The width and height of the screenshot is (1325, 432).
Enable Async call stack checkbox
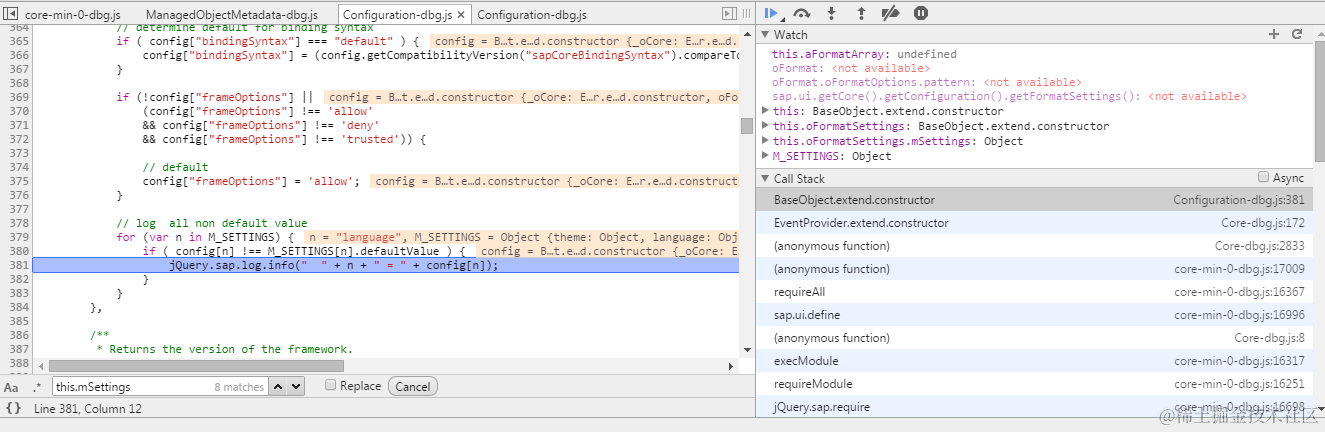tap(1263, 178)
